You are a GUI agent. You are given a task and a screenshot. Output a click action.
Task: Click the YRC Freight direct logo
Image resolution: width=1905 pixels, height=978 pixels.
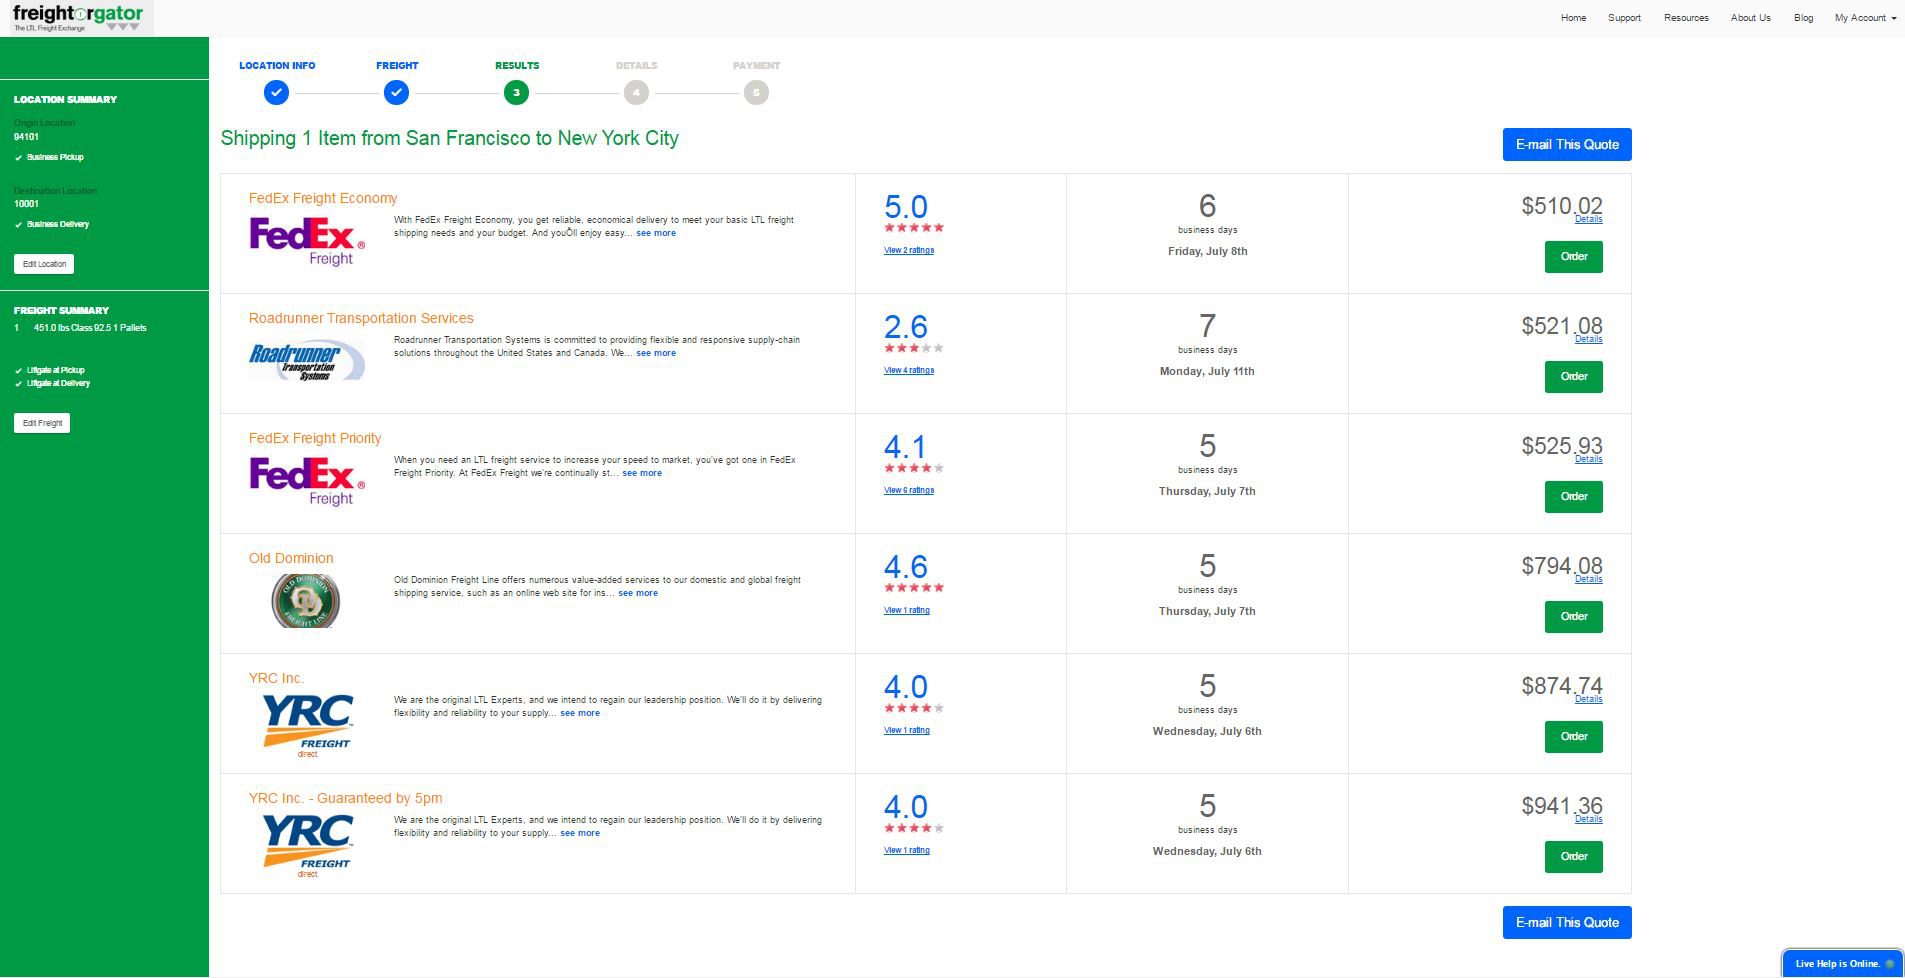click(x=305, y=723)
